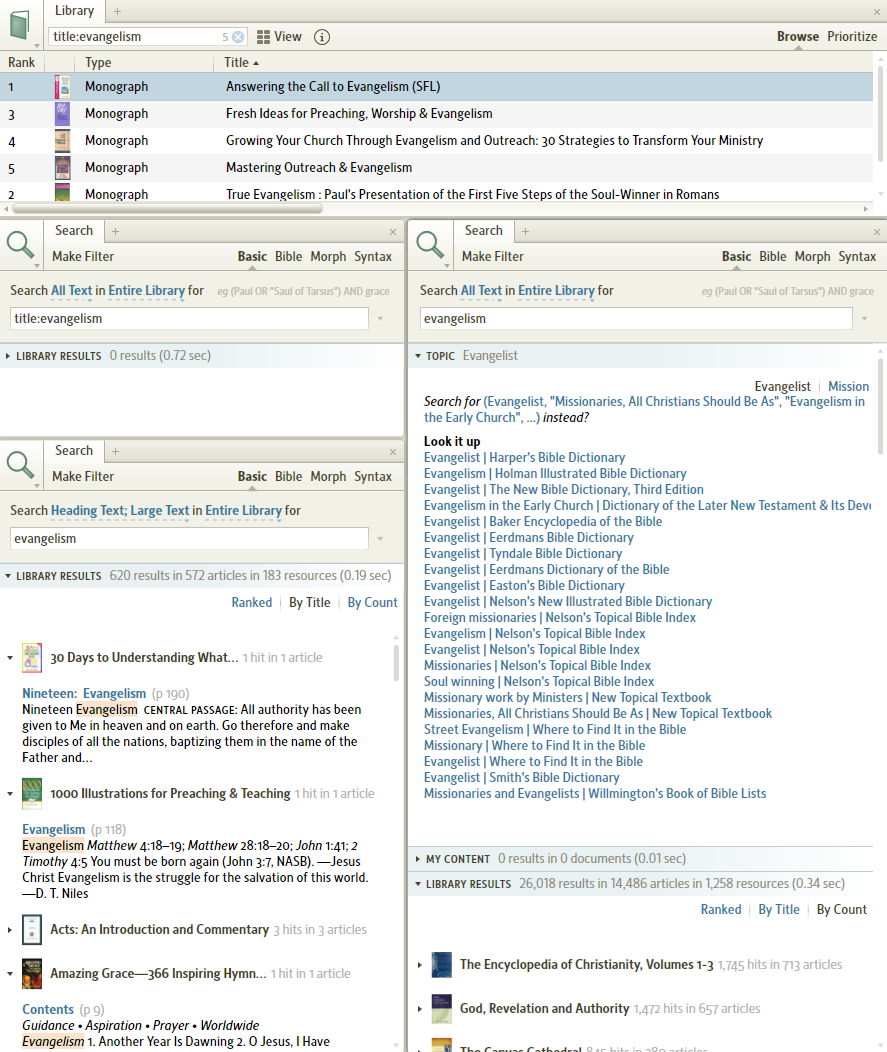Open Street Evangelism in Where to Find It

555,730
